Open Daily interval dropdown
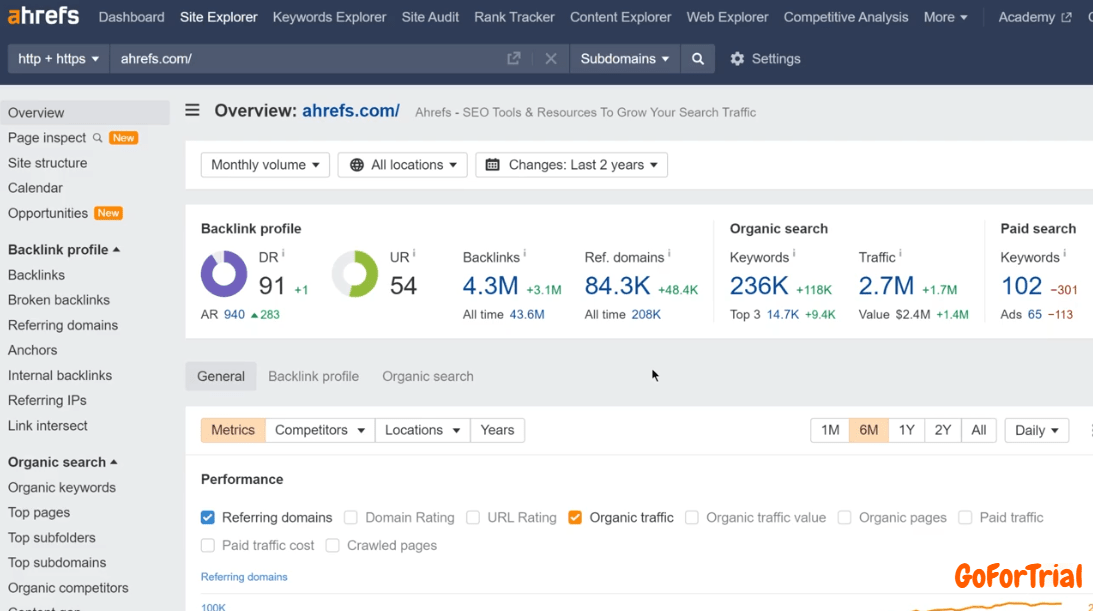 [x=1037, y=430]
